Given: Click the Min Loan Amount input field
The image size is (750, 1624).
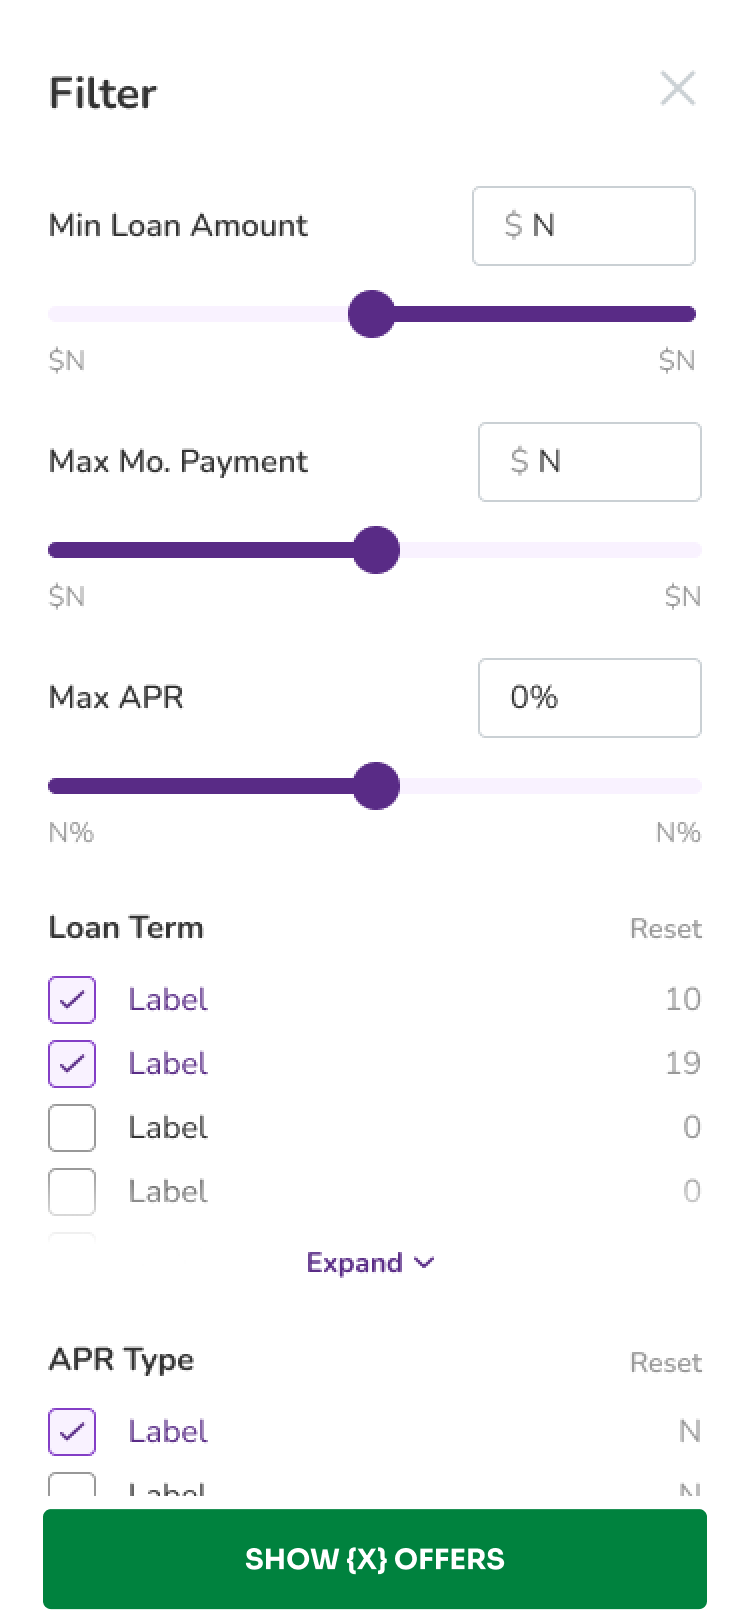Looking at the screenshot, I should click(x=584, y=226).
